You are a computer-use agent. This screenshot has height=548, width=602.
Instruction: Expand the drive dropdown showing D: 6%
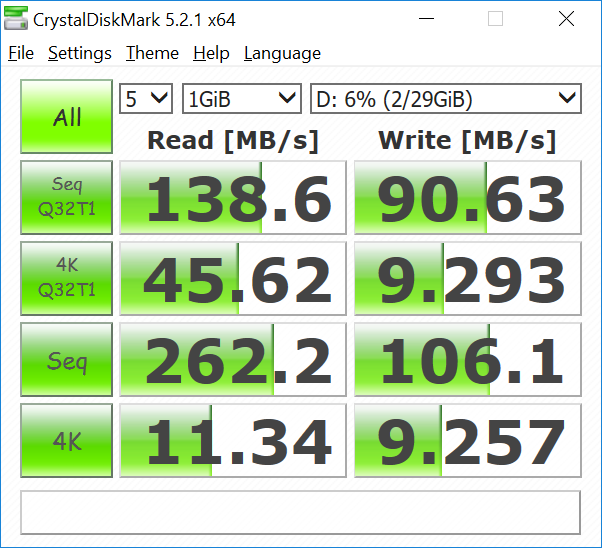point(446,99)
